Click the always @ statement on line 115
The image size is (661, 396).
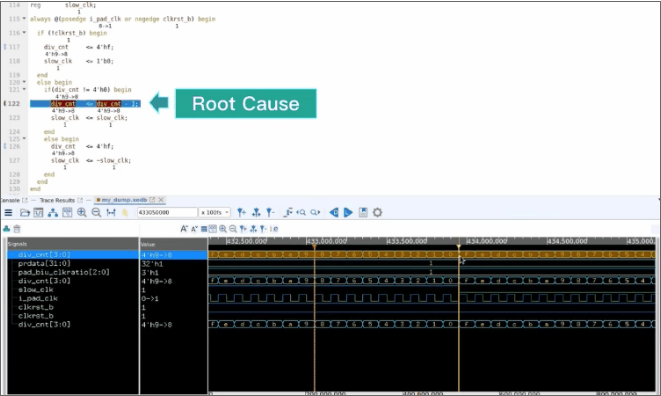click(x=123, y=19)
